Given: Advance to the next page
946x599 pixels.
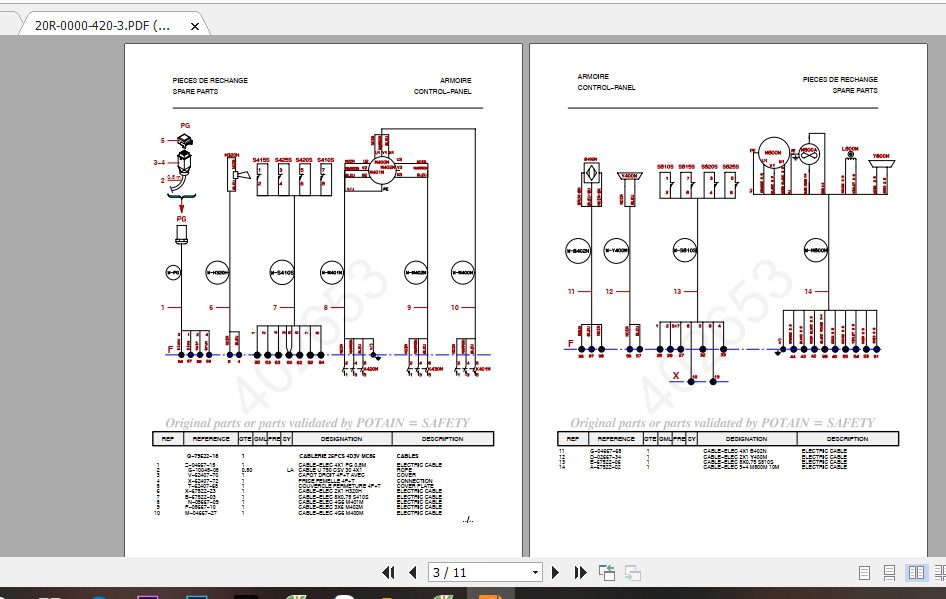Looking at the screenshot, I should tap(556, 572).
